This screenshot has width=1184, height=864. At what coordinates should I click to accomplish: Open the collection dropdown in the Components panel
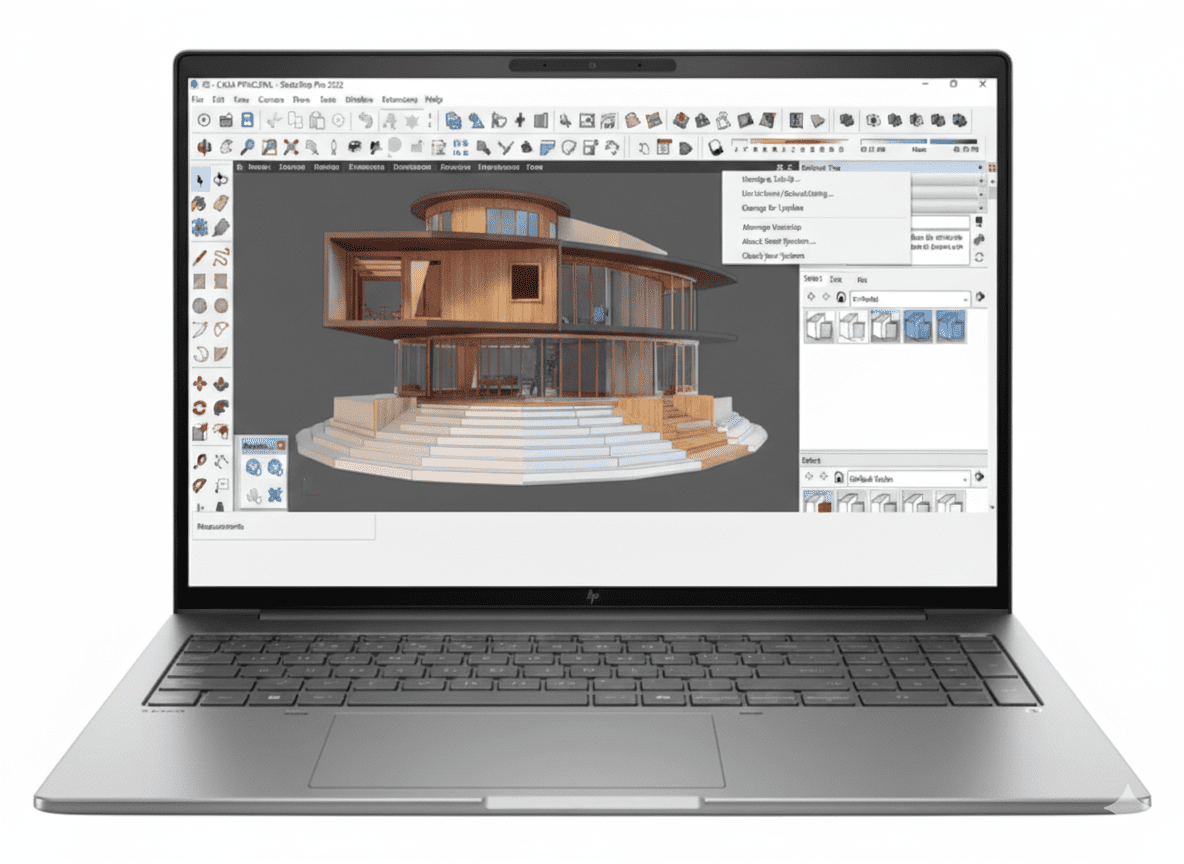[910, 298]
